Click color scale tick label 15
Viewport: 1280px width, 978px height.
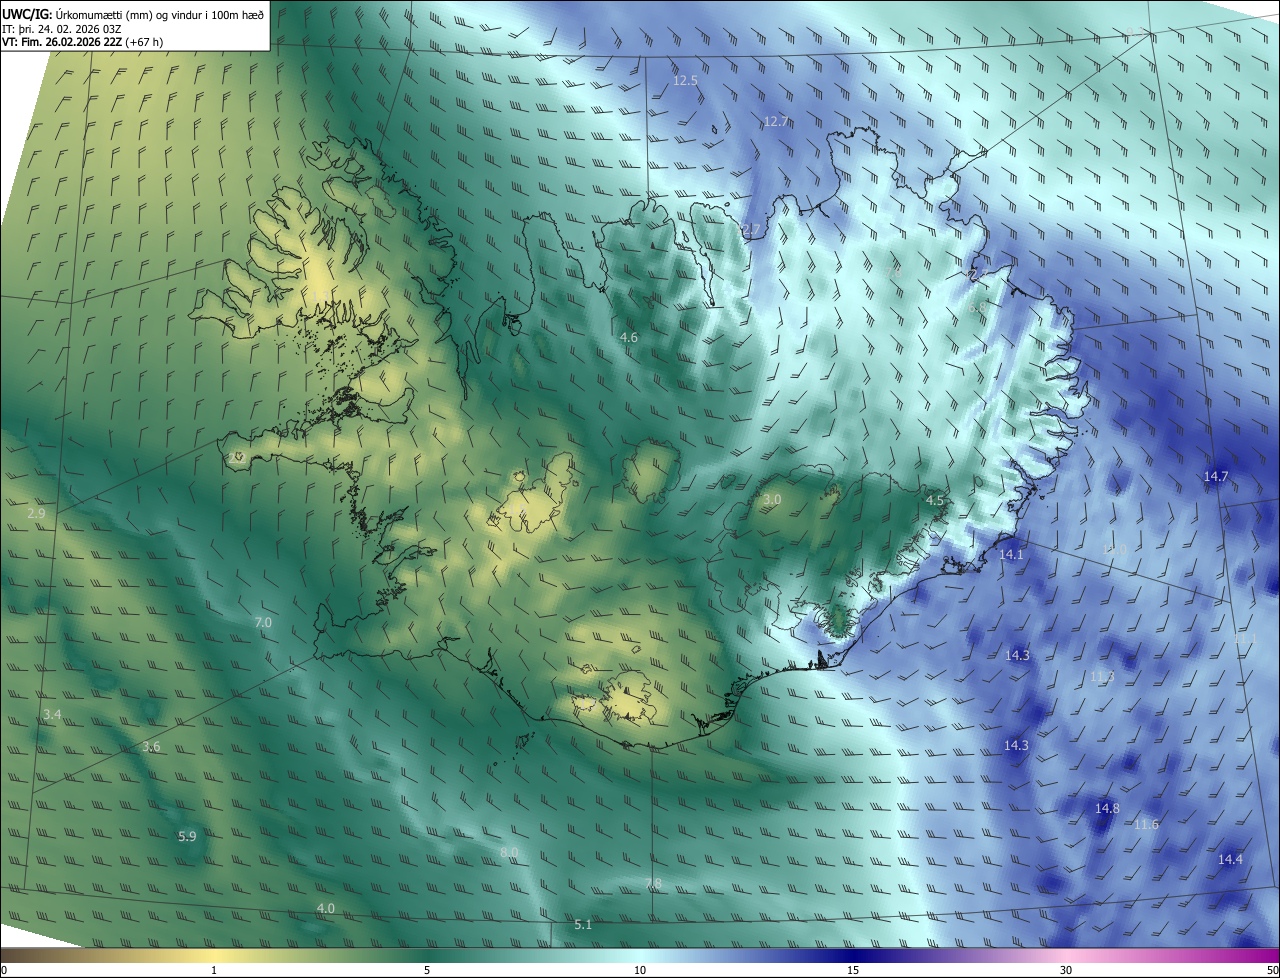853,970
